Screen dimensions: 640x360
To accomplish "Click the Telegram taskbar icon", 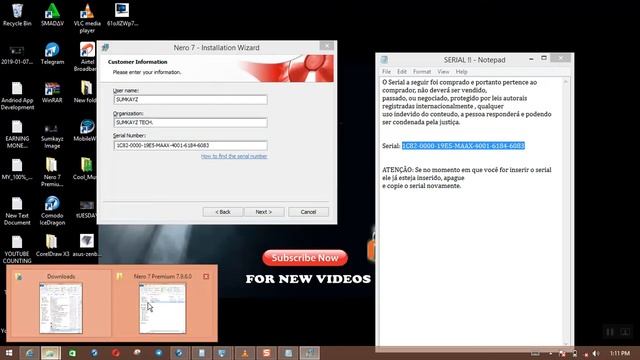I will pos(158,353).
